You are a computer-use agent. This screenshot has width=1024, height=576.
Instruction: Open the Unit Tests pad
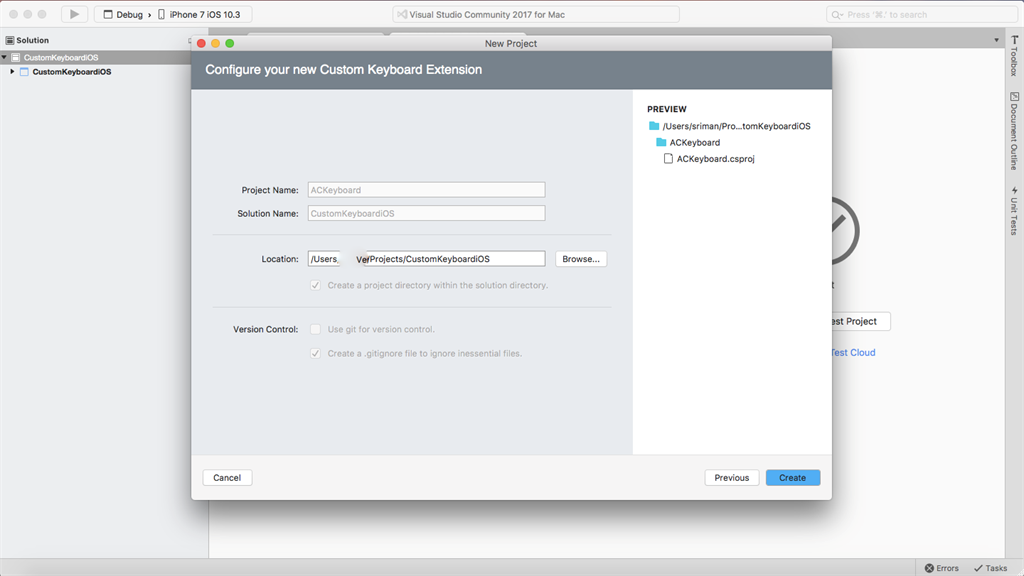(x=1013, y=210)
